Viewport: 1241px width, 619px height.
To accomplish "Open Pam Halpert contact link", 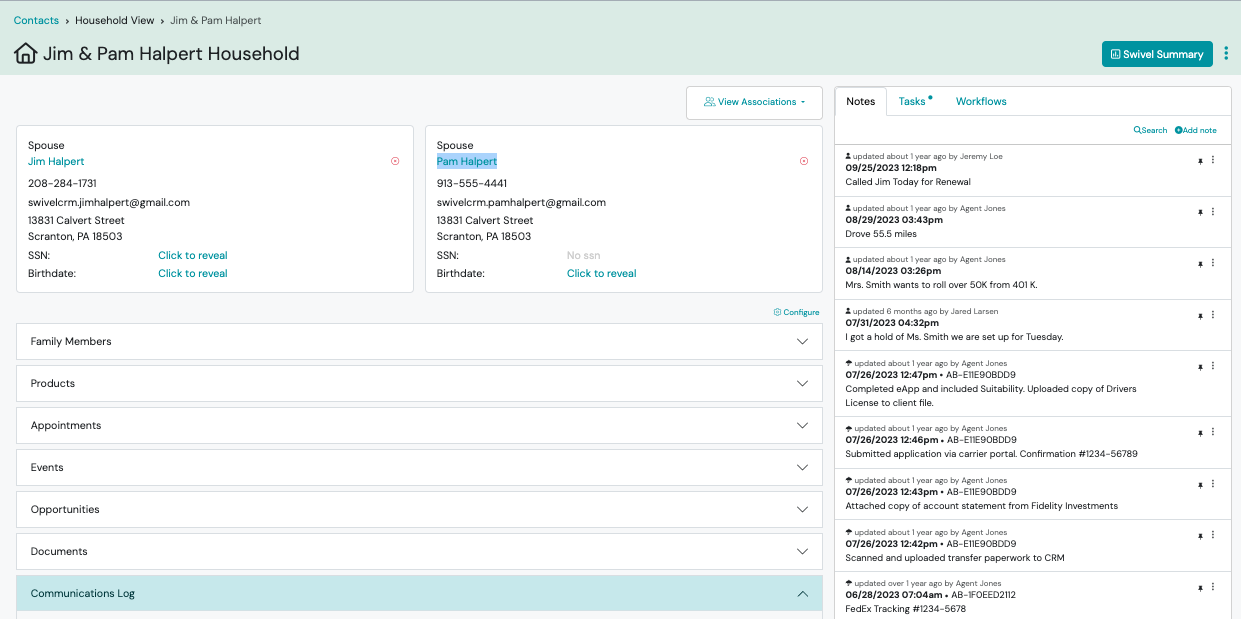I will pos(467,161).
